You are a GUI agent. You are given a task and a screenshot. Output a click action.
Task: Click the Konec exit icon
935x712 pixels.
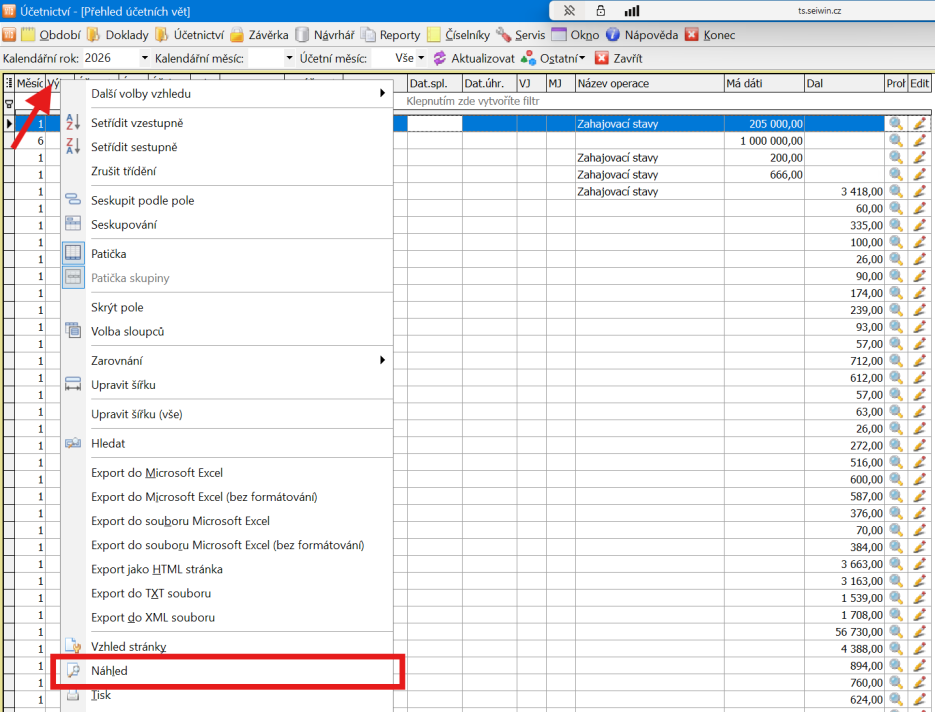point(691,35)
